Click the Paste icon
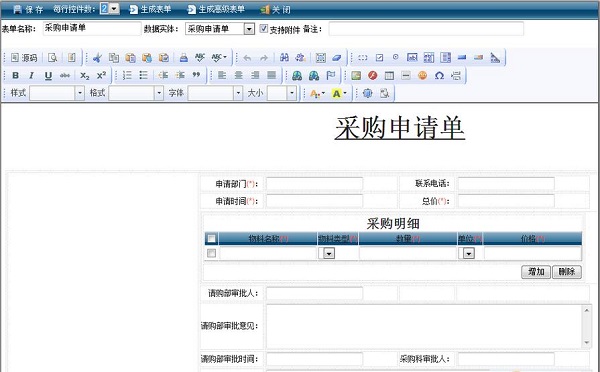 pos(130,58)
